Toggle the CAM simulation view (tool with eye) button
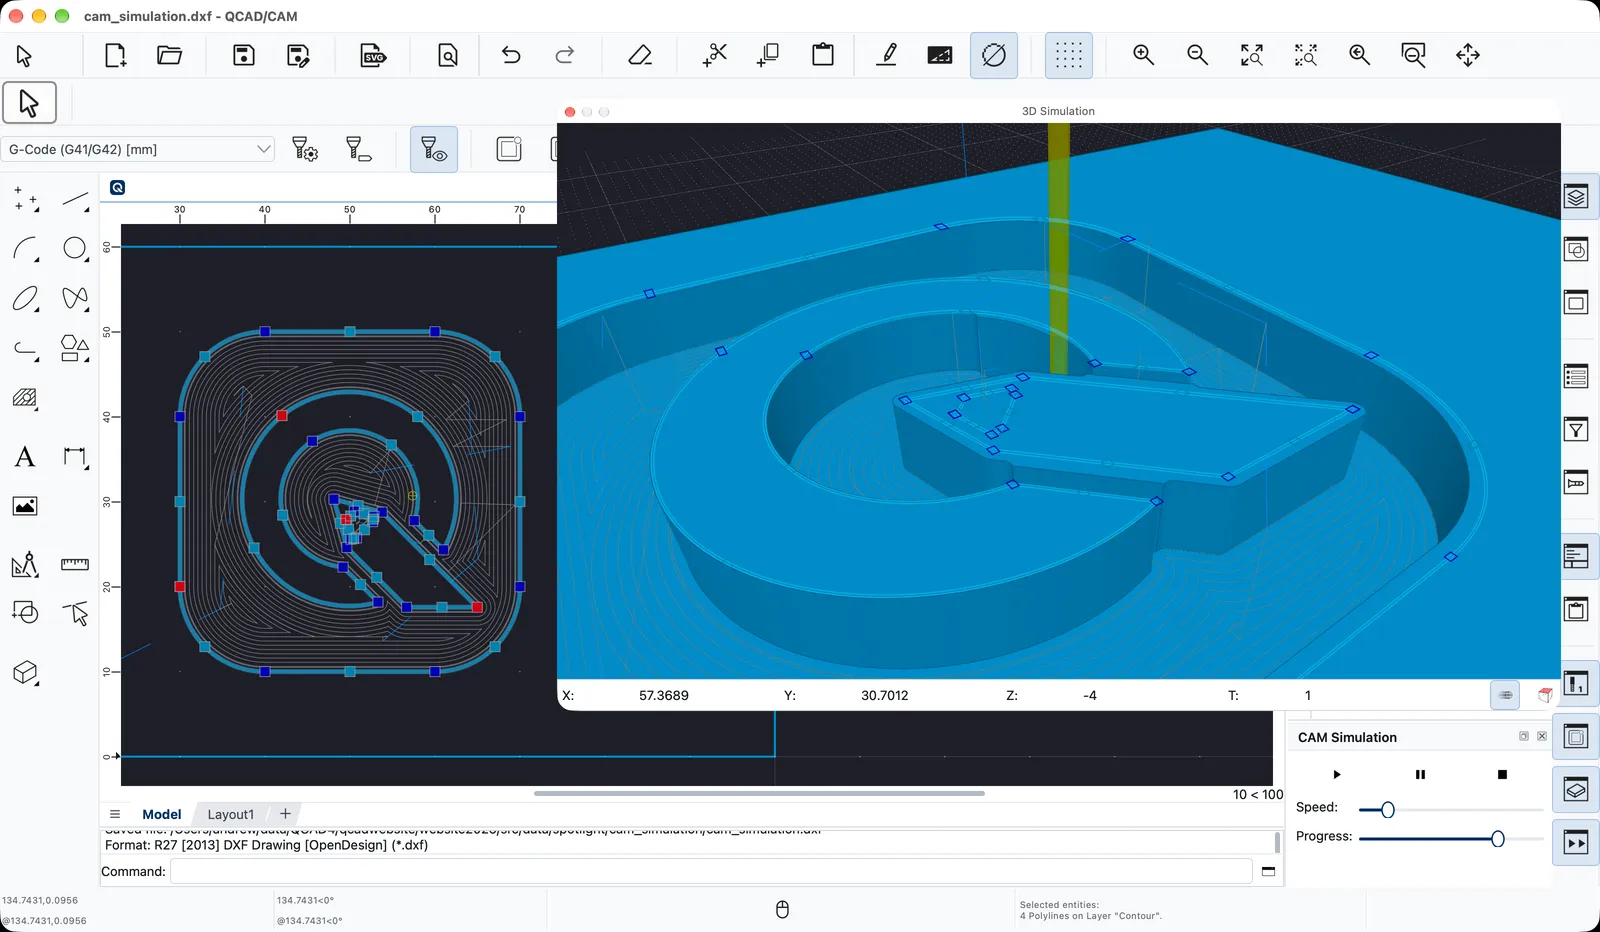Screen dimensions: 1600x932 coord(434,150)
